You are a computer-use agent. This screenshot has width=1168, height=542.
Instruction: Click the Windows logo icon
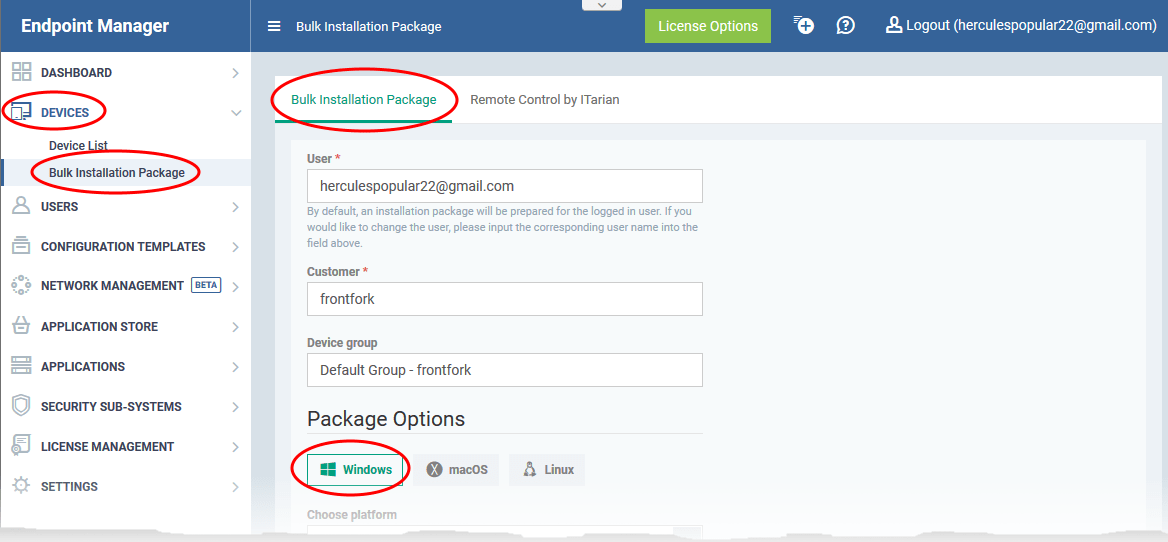click(328, 470)
